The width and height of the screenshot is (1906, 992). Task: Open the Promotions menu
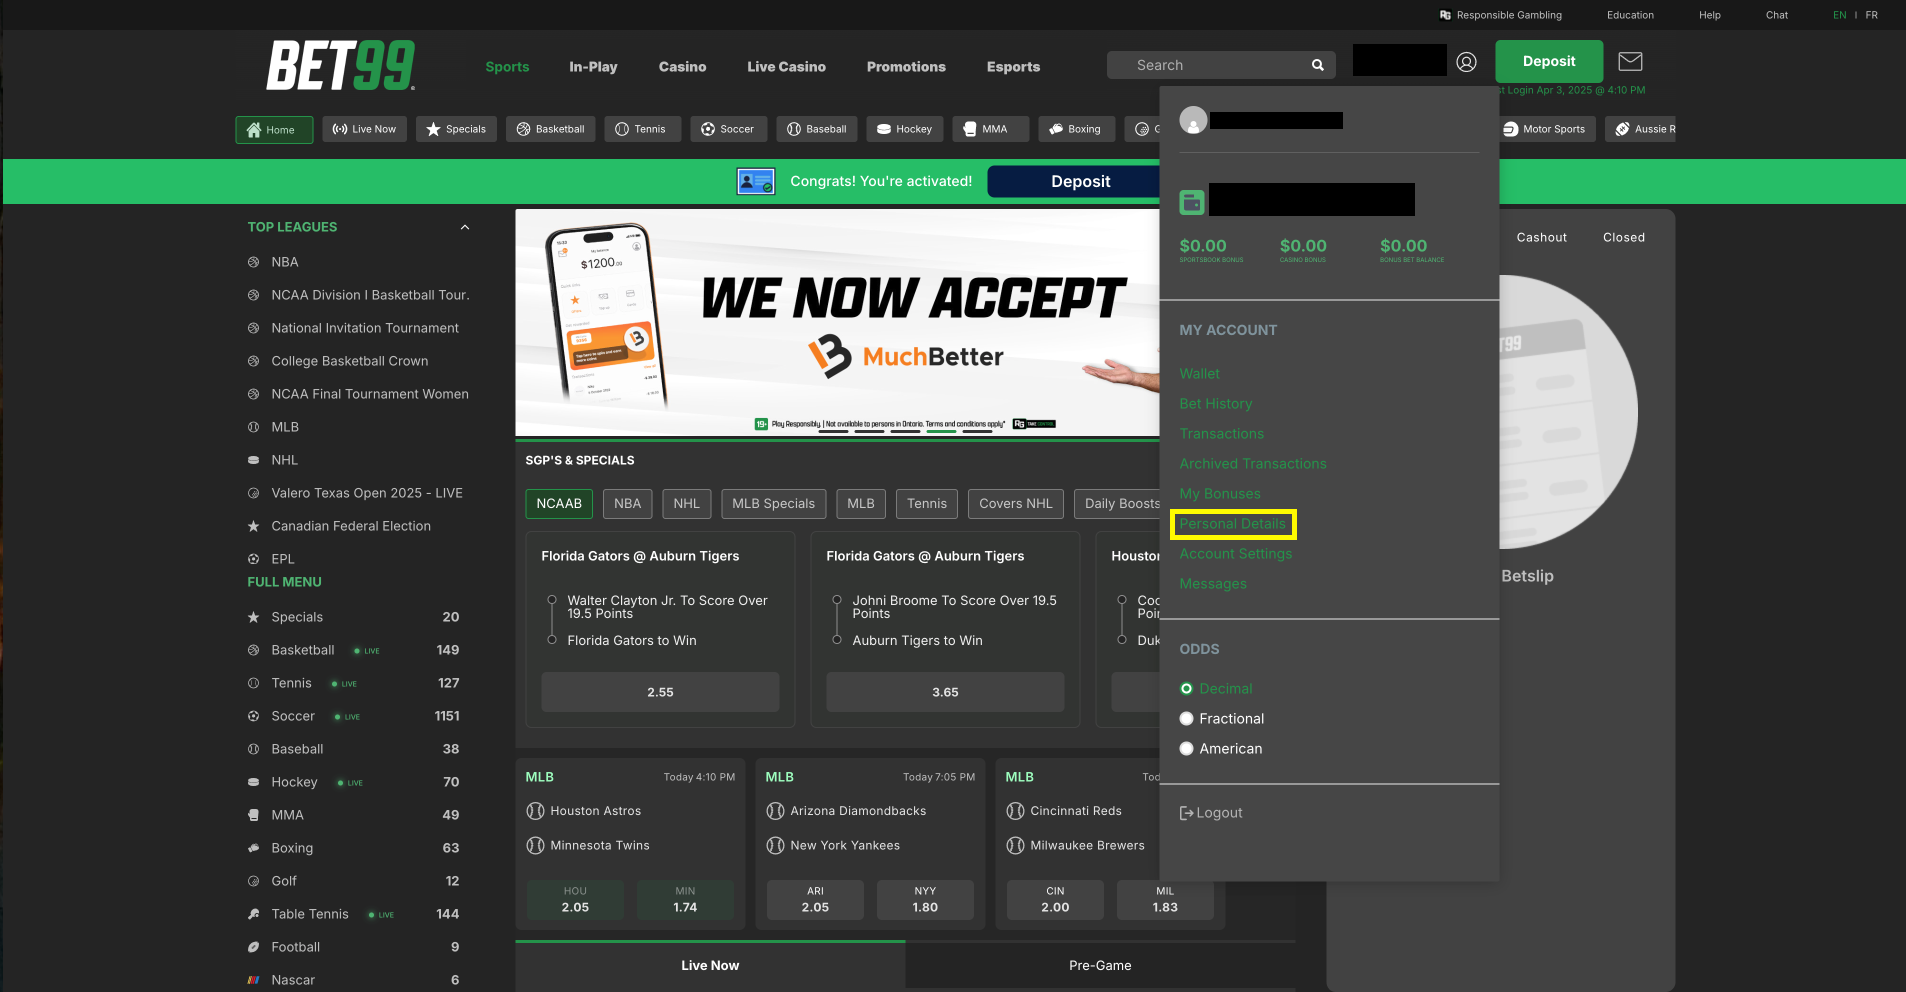(x=906, y=67)
